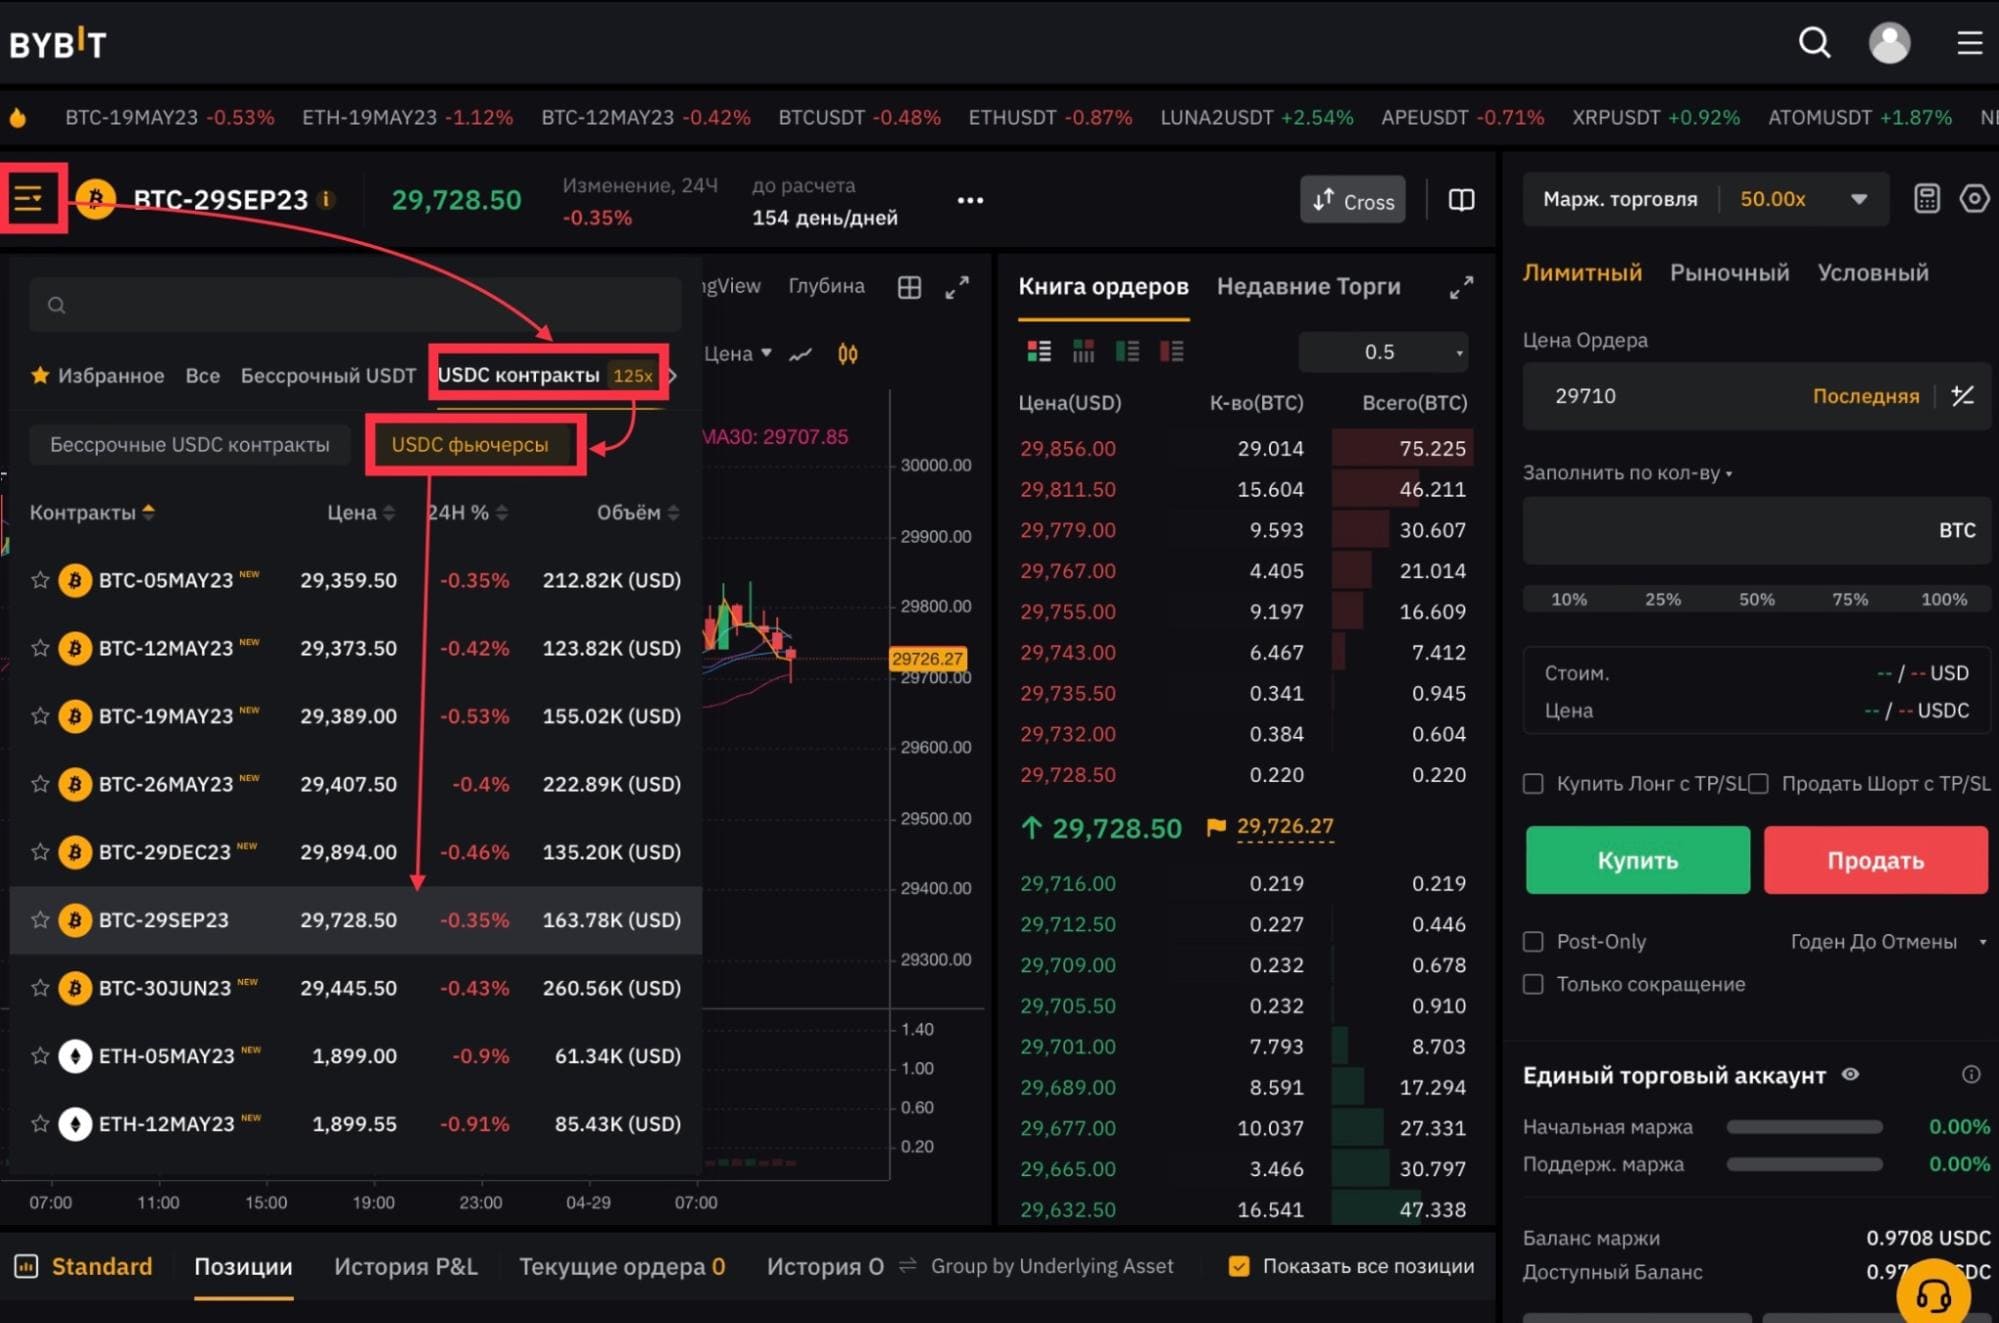The width and height of the screenshot is (1999, 1323).
Task: Toggle balance visibility eye icon
Action: [x=1850, y=1075]
